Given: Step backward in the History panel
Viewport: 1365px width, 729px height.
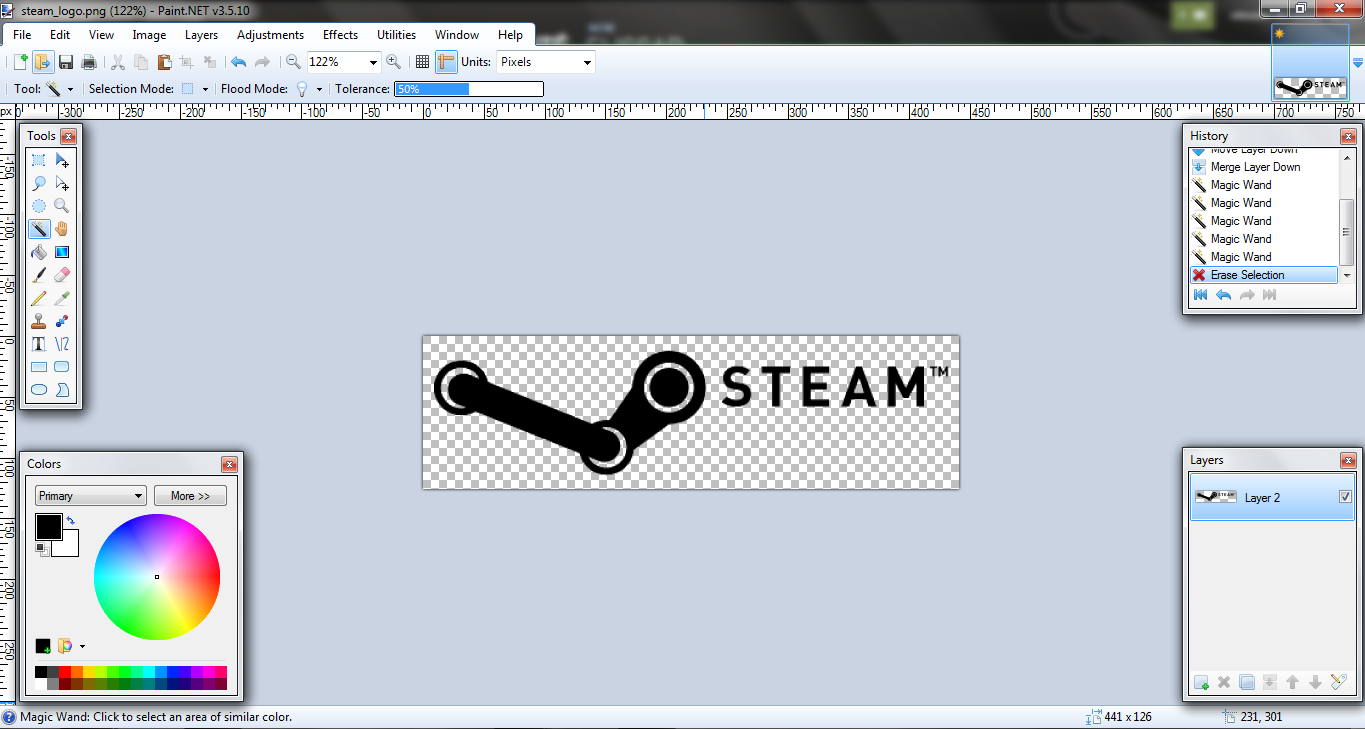Looking at the screenshot, I should (1223, 295).
